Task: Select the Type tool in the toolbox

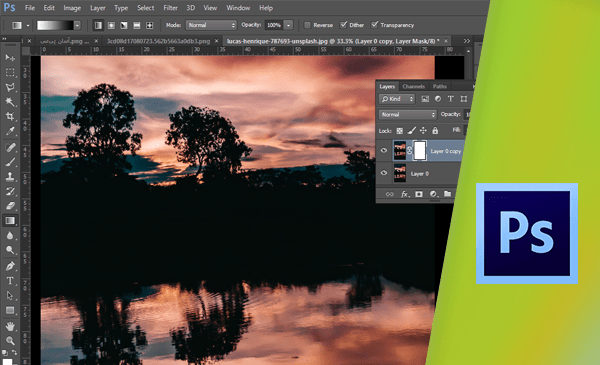Action: tap(10, 281)
